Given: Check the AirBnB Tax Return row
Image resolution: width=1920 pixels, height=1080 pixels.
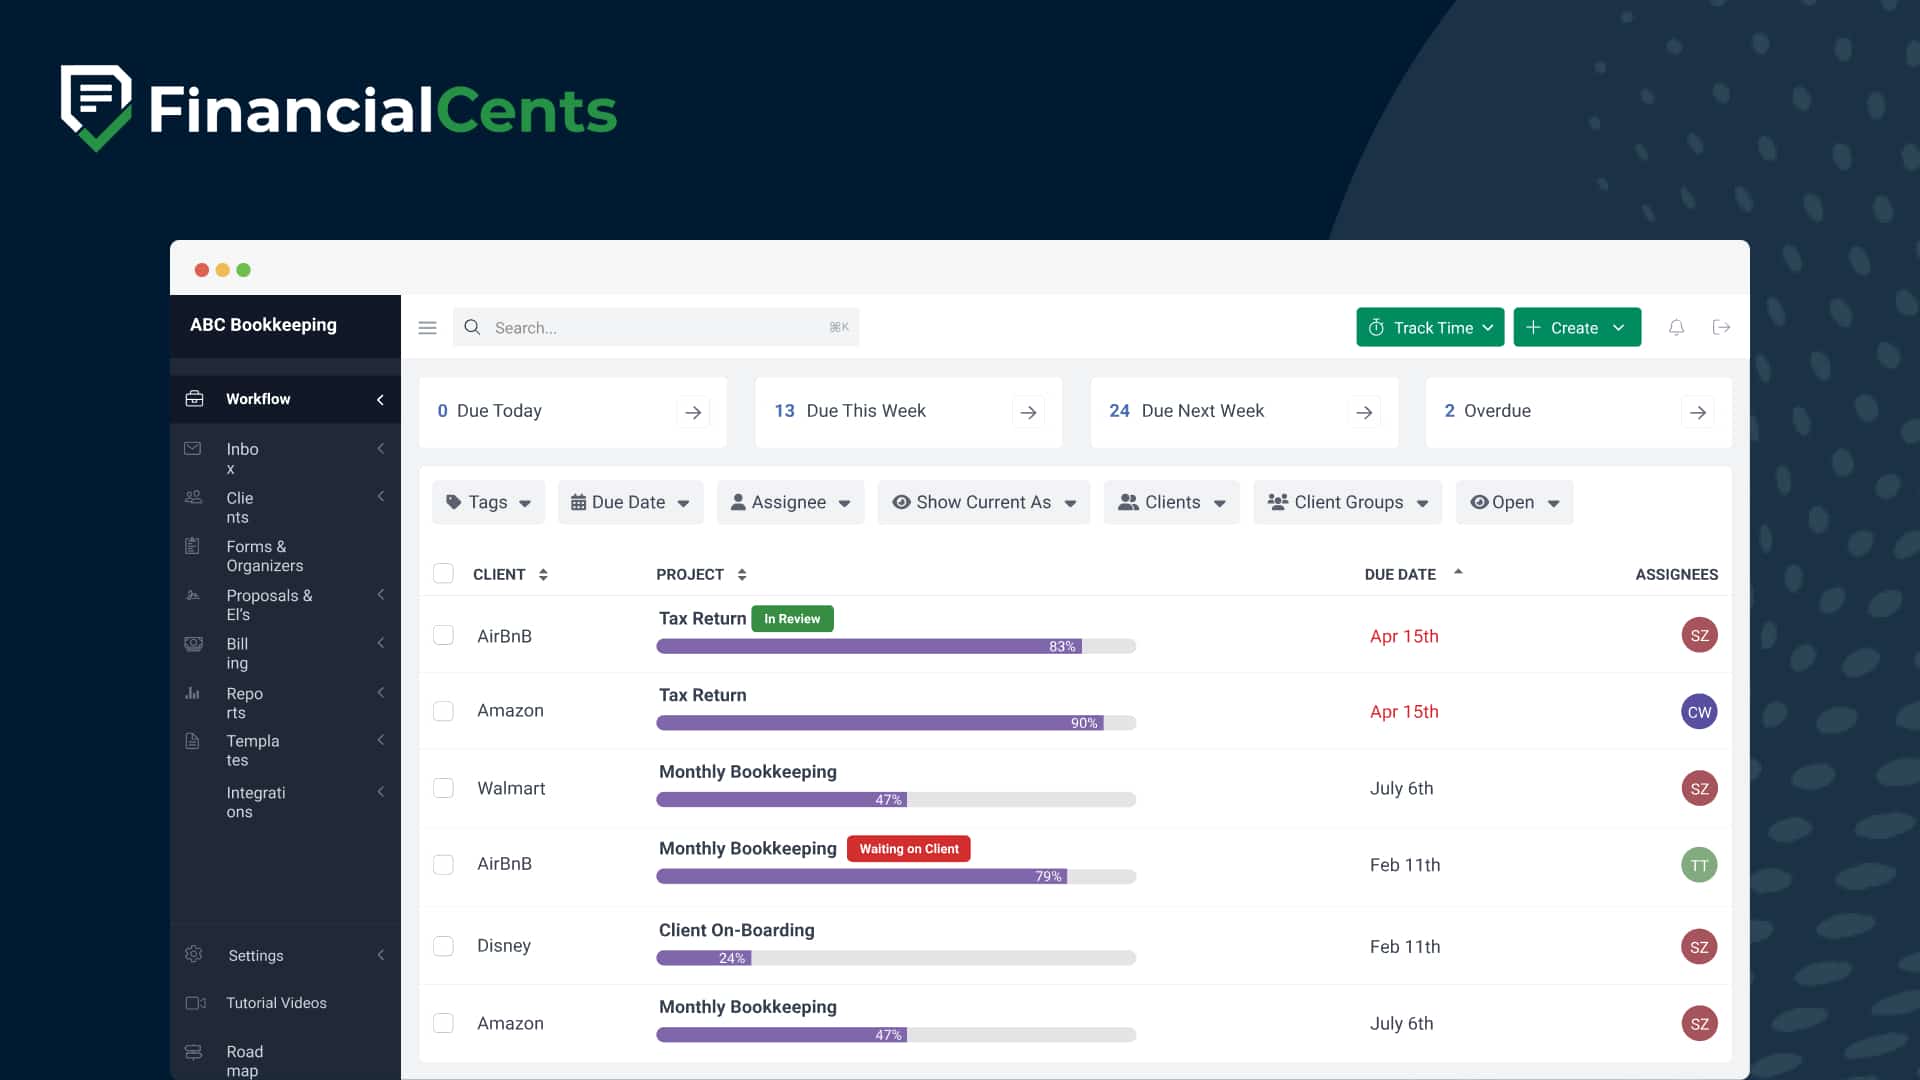Looking at the screenshot, I should (443, 635).
